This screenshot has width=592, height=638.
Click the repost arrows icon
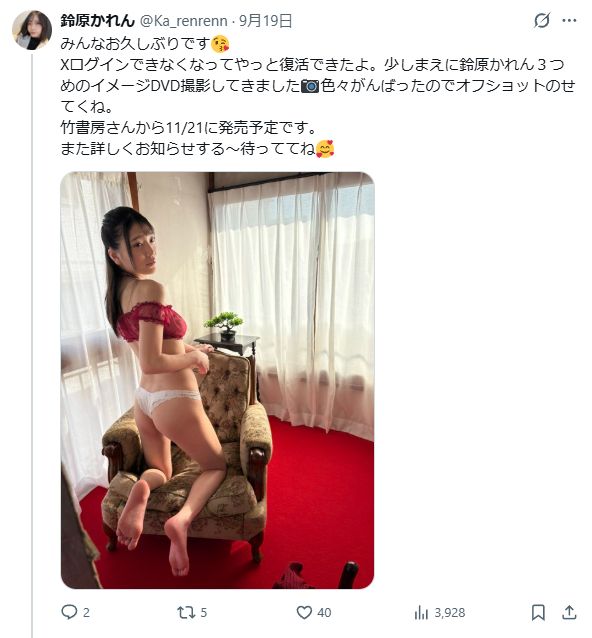186,612
